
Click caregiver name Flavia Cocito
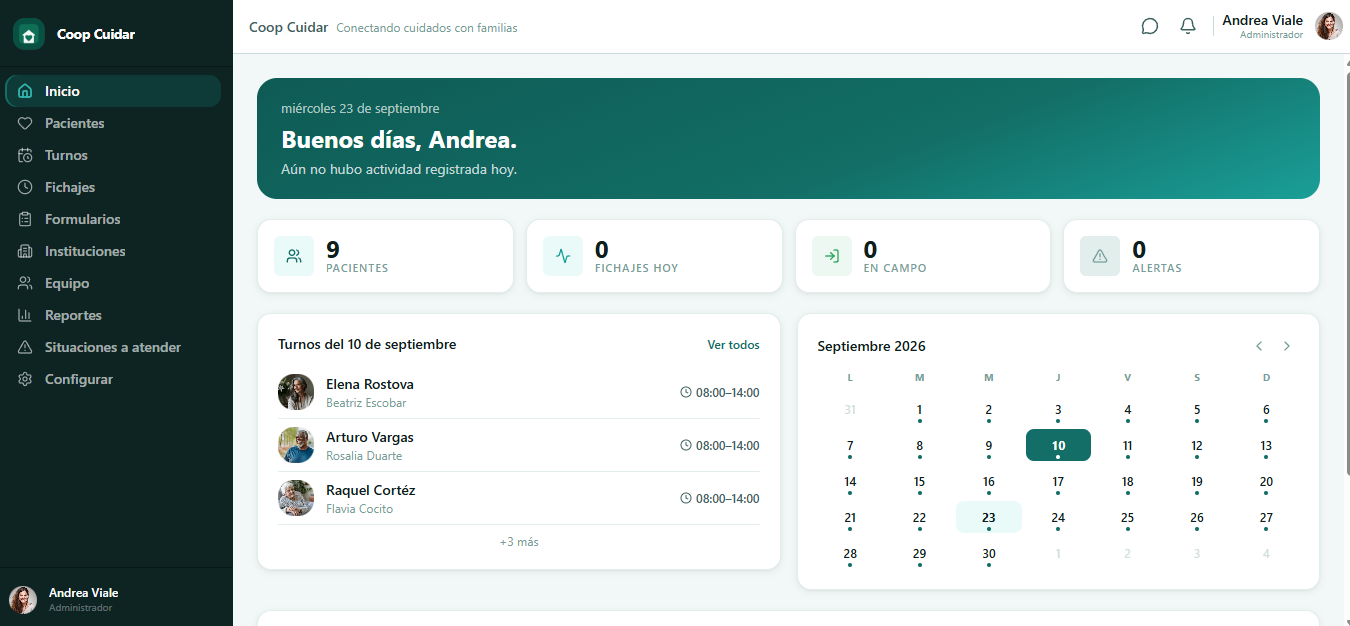(x=359, y=509)
